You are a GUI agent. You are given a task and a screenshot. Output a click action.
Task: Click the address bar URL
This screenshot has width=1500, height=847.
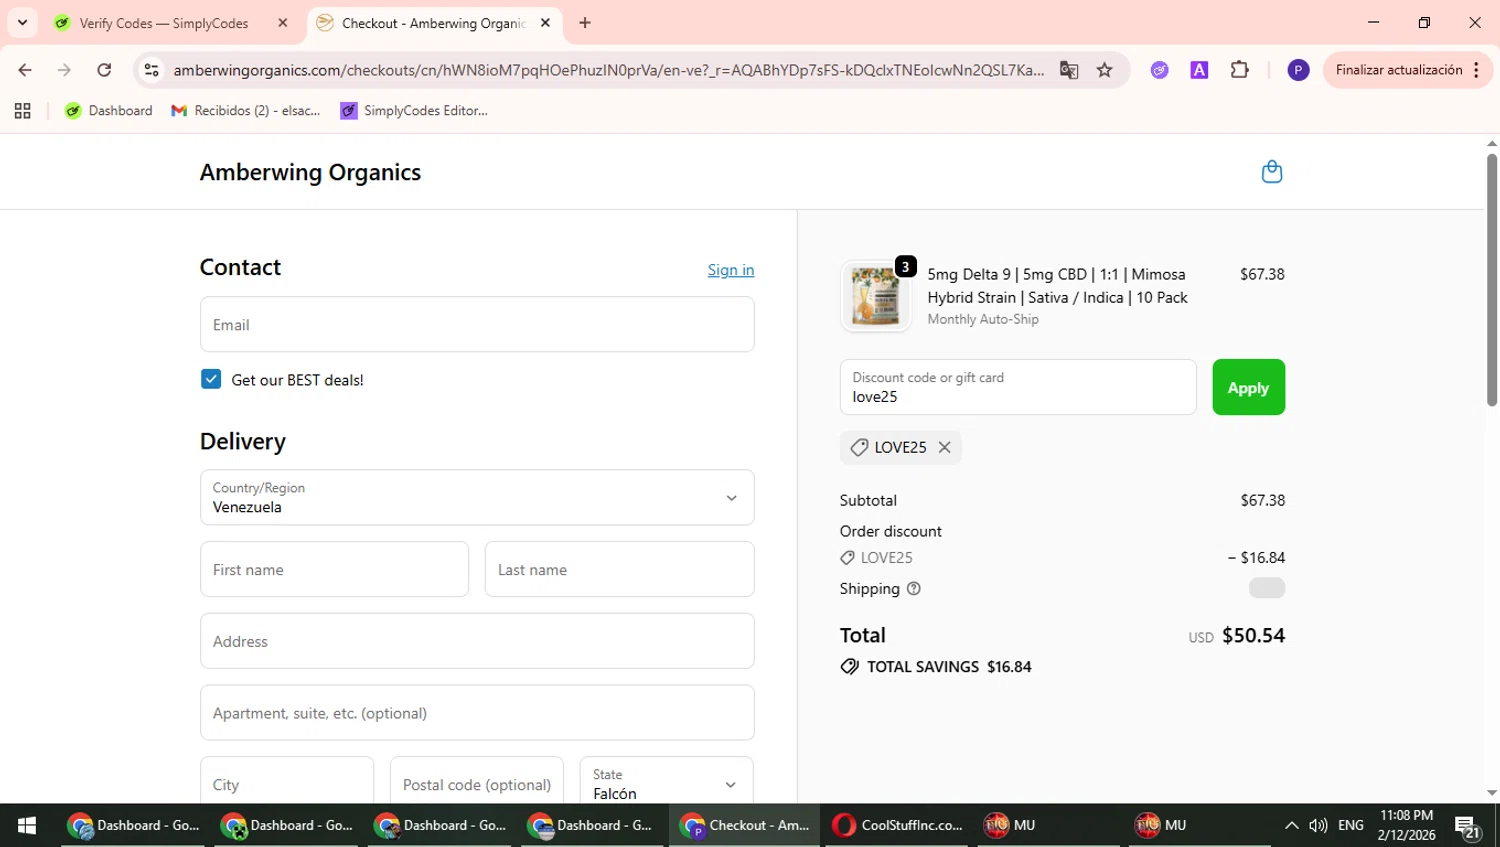pyautogui.click(x=608, y=70)
